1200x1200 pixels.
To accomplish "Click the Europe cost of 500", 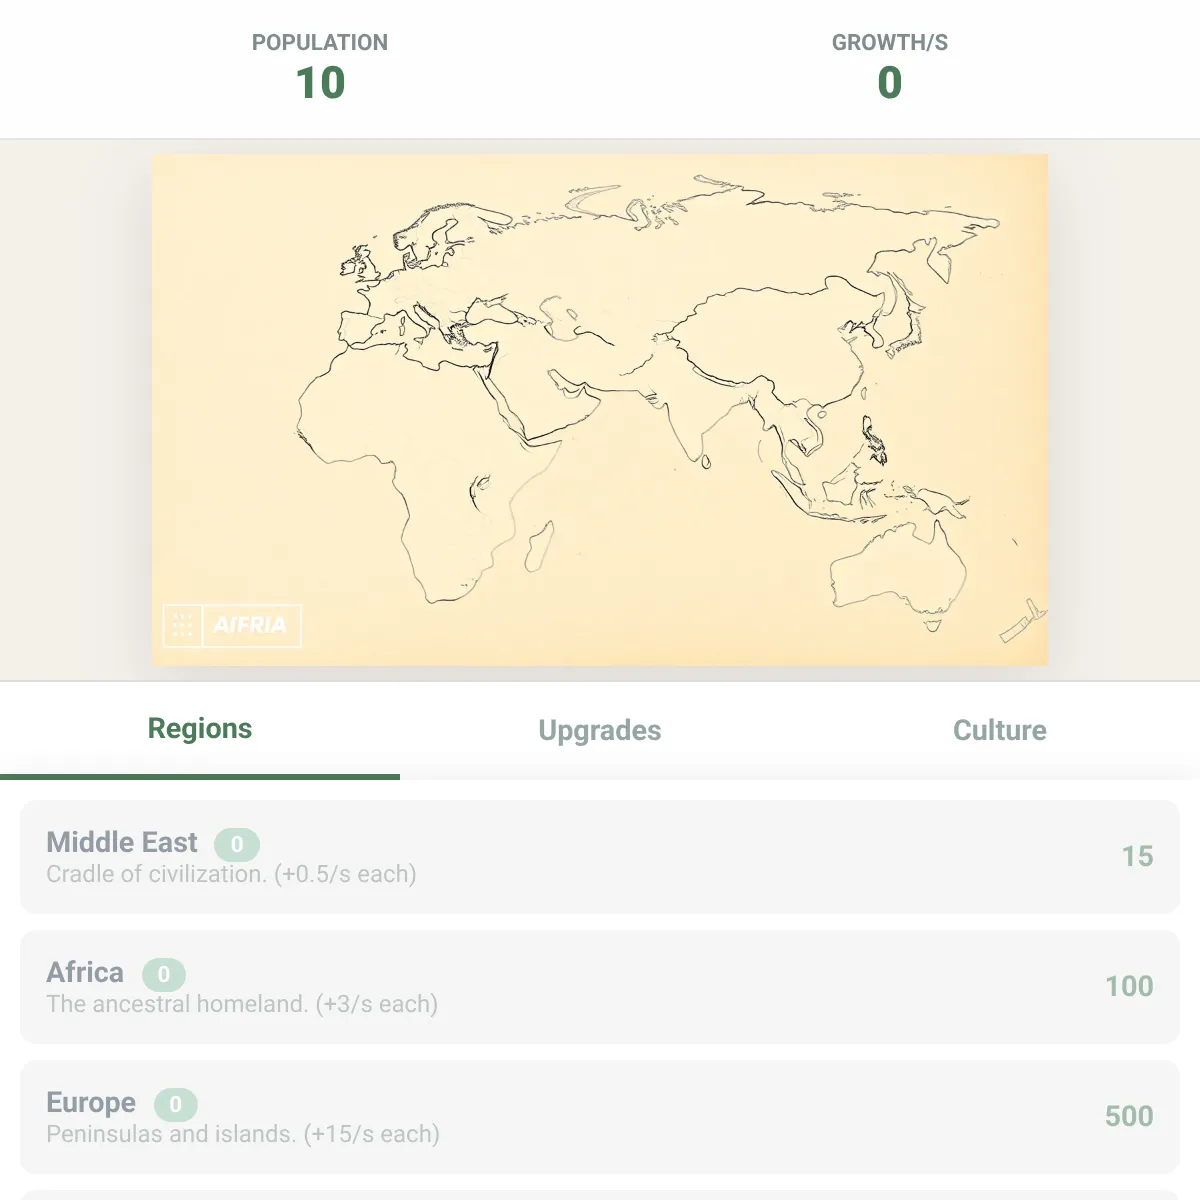I will pos(1129,1117).
